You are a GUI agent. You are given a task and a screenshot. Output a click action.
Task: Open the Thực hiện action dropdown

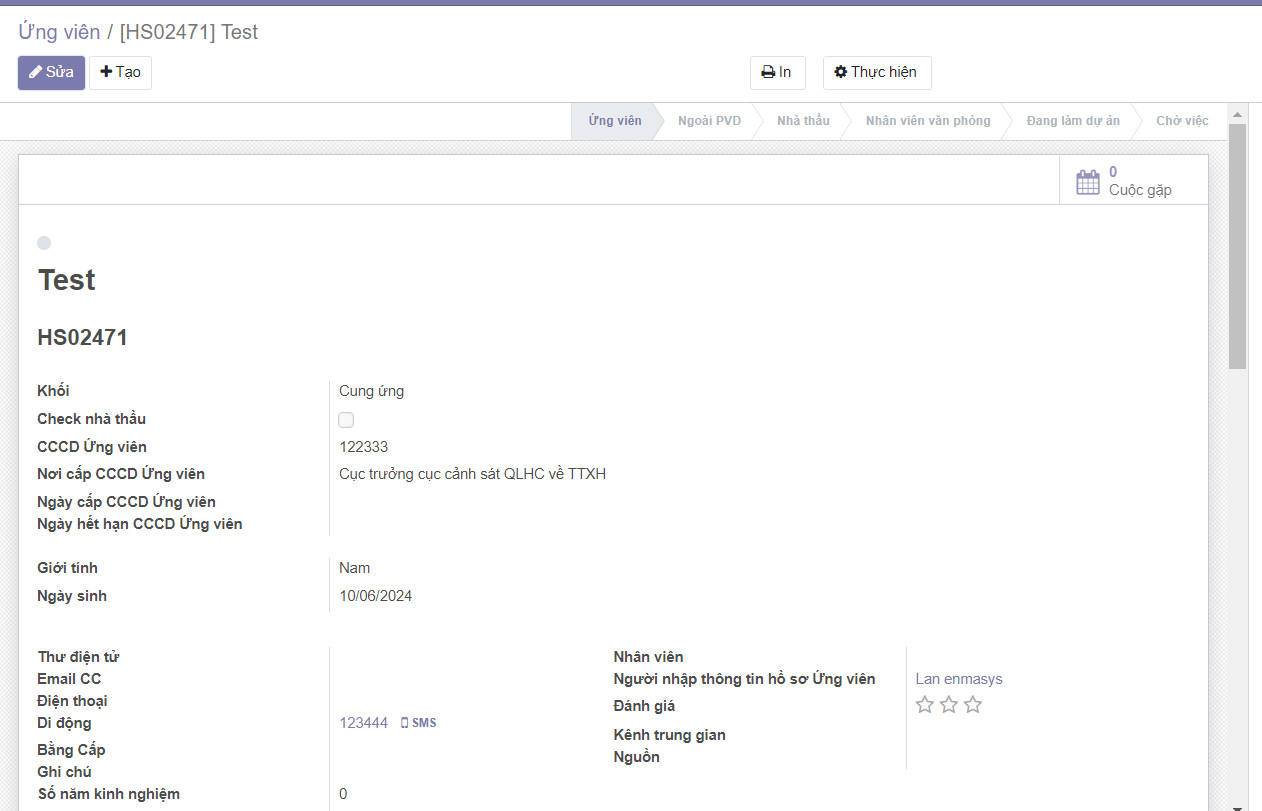click(x=876, y=72)
